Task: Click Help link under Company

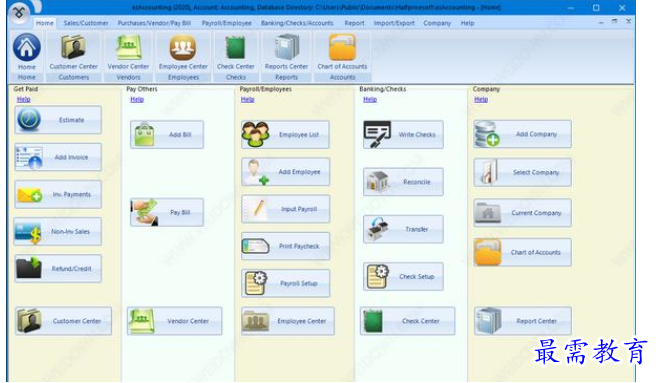Action: 481,99
